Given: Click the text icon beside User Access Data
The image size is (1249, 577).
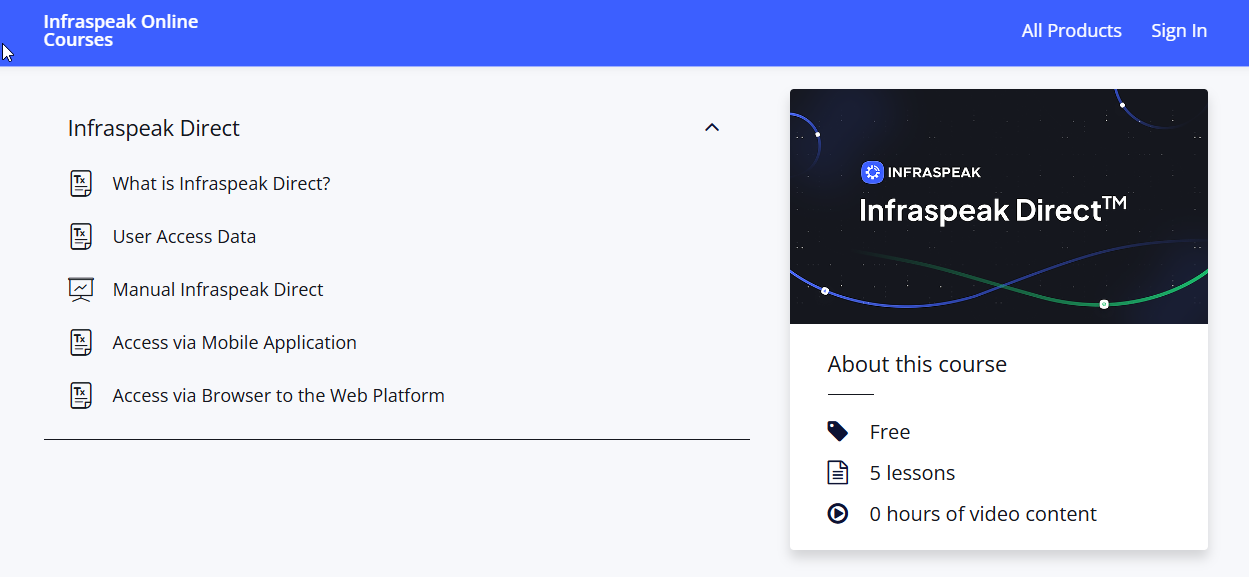Looking at the screenshot, I should tap(81, 237).
